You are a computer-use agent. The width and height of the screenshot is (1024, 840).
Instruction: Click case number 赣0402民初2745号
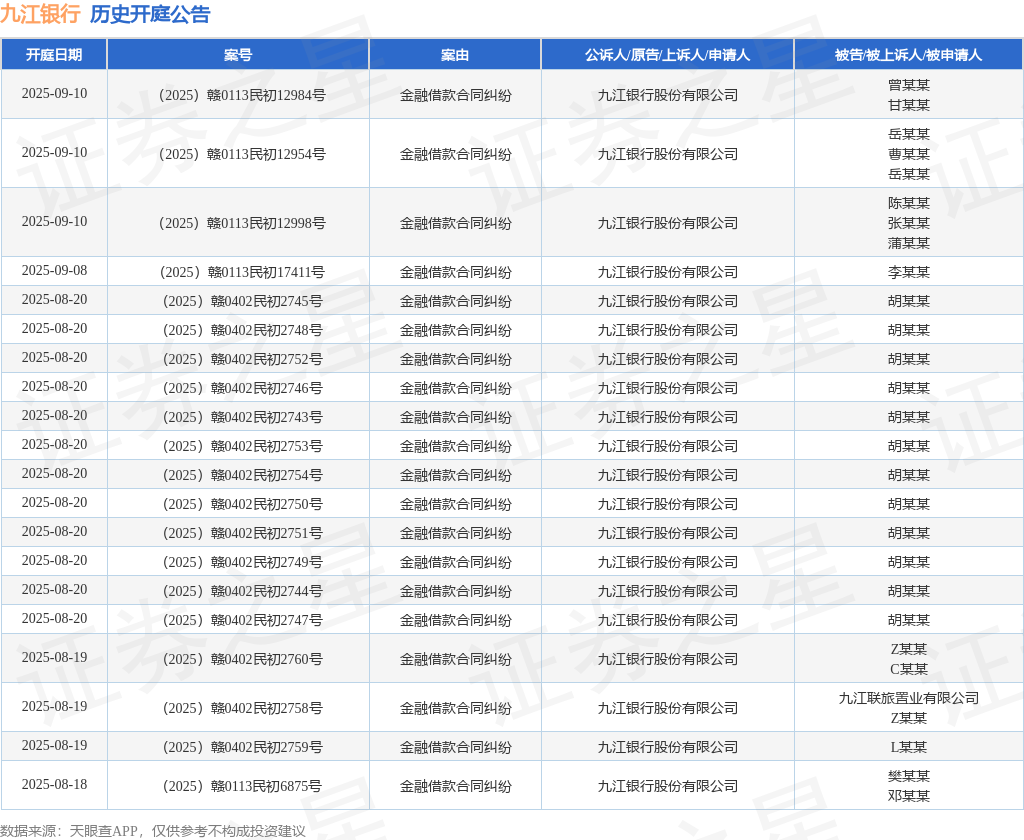[x=242, y=301]
